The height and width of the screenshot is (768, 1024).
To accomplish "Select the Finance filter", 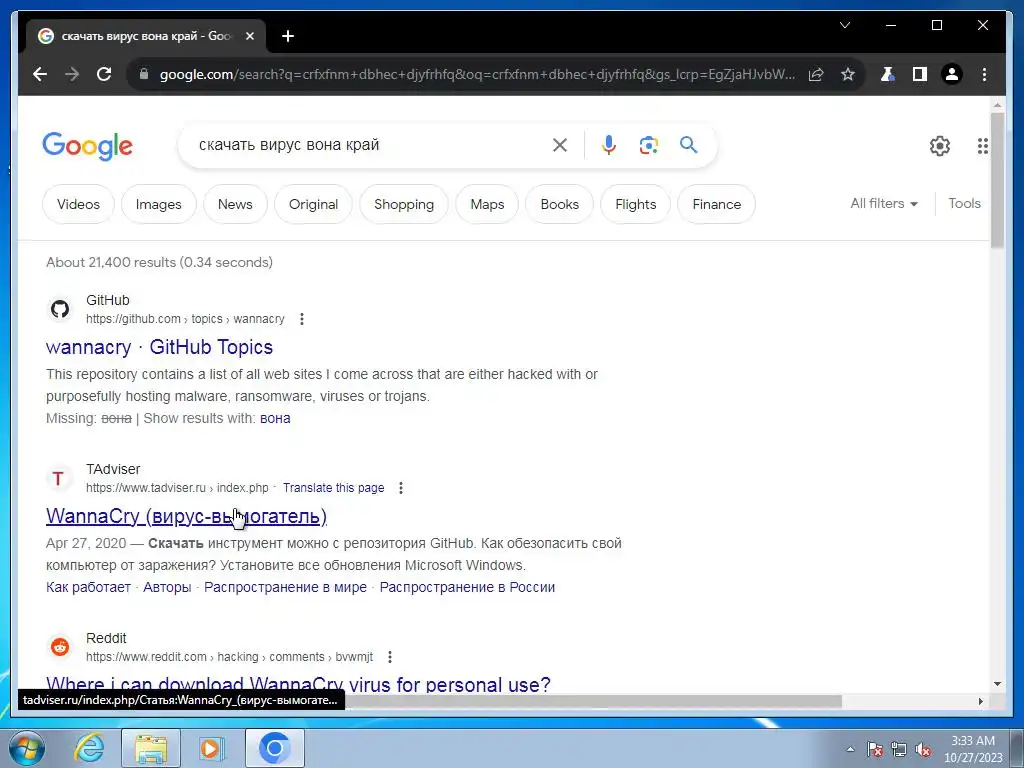I will tap(716, 204).
